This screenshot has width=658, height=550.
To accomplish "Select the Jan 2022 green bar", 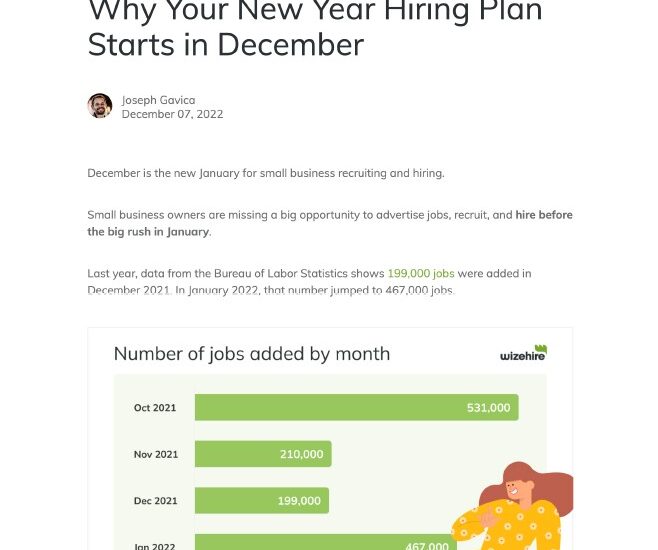I will pyautogui.click(x=326, y=542).
